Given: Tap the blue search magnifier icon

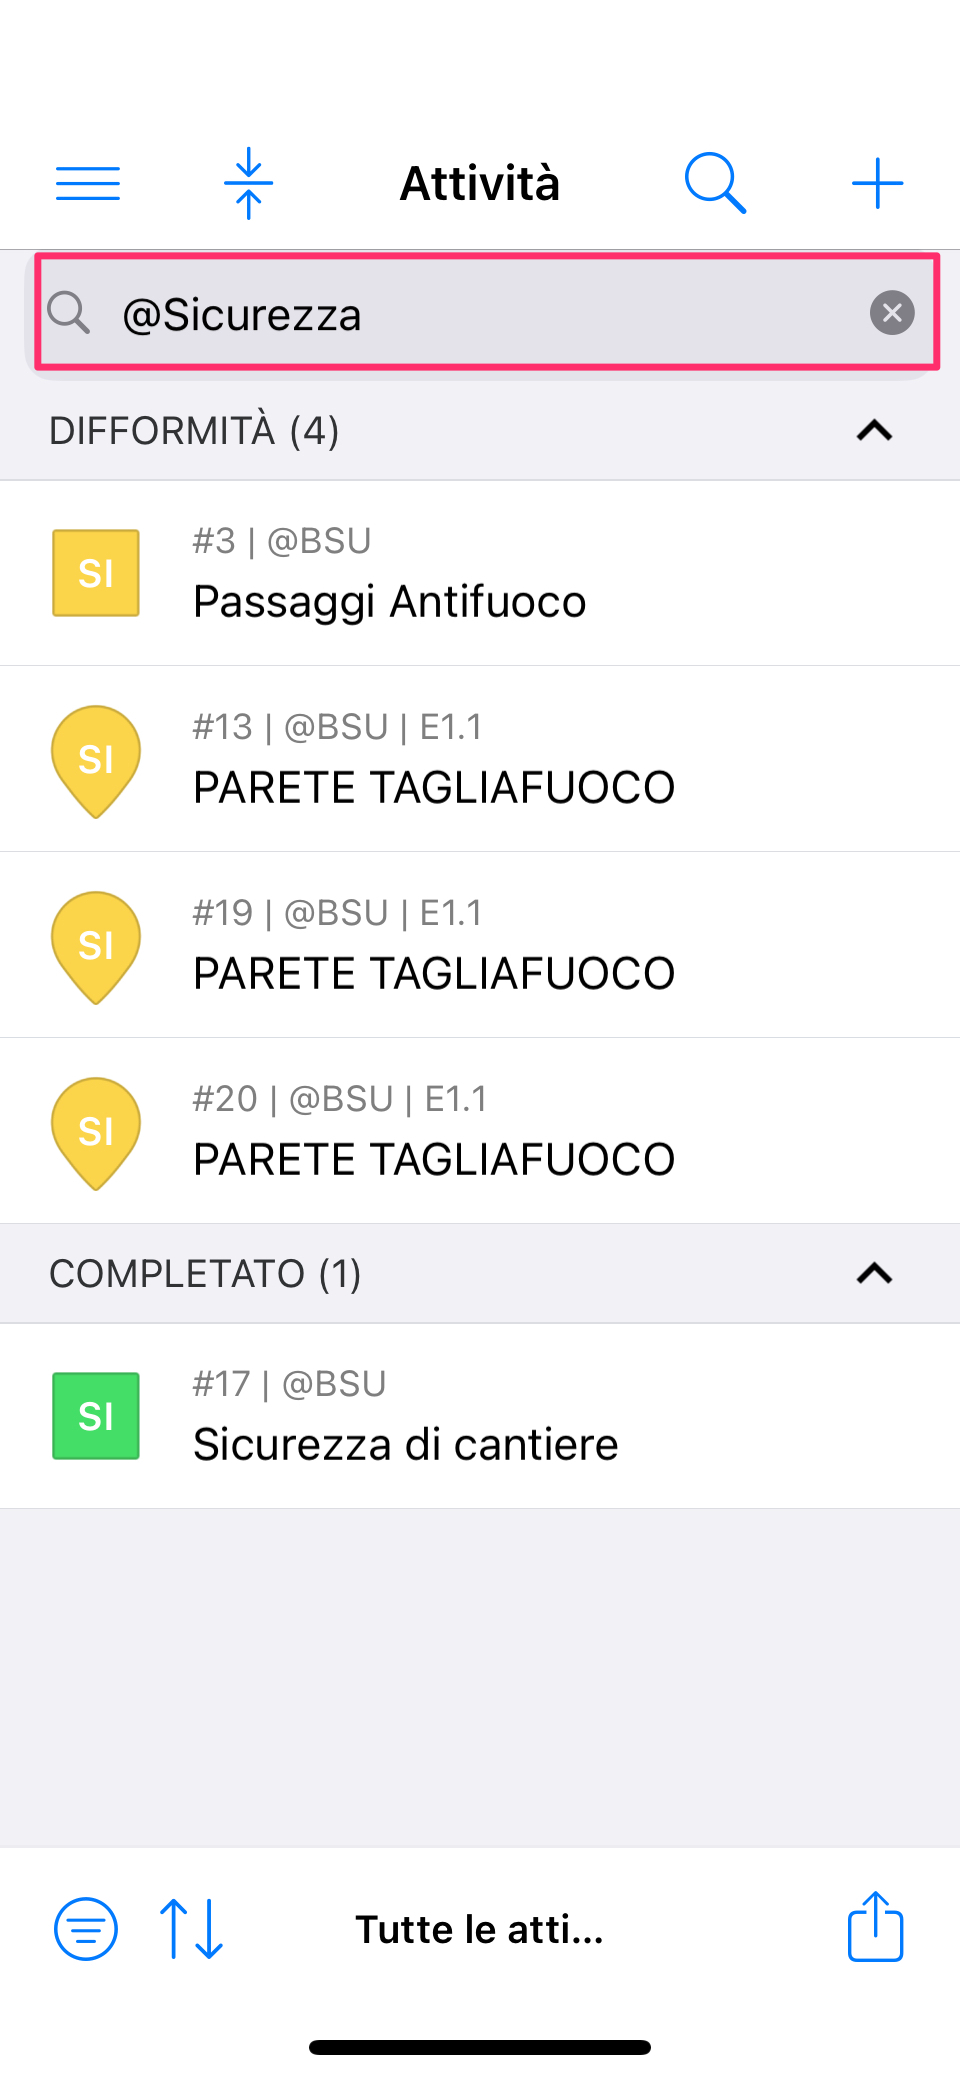Looking at the screenshot, I should click(715, 183).
